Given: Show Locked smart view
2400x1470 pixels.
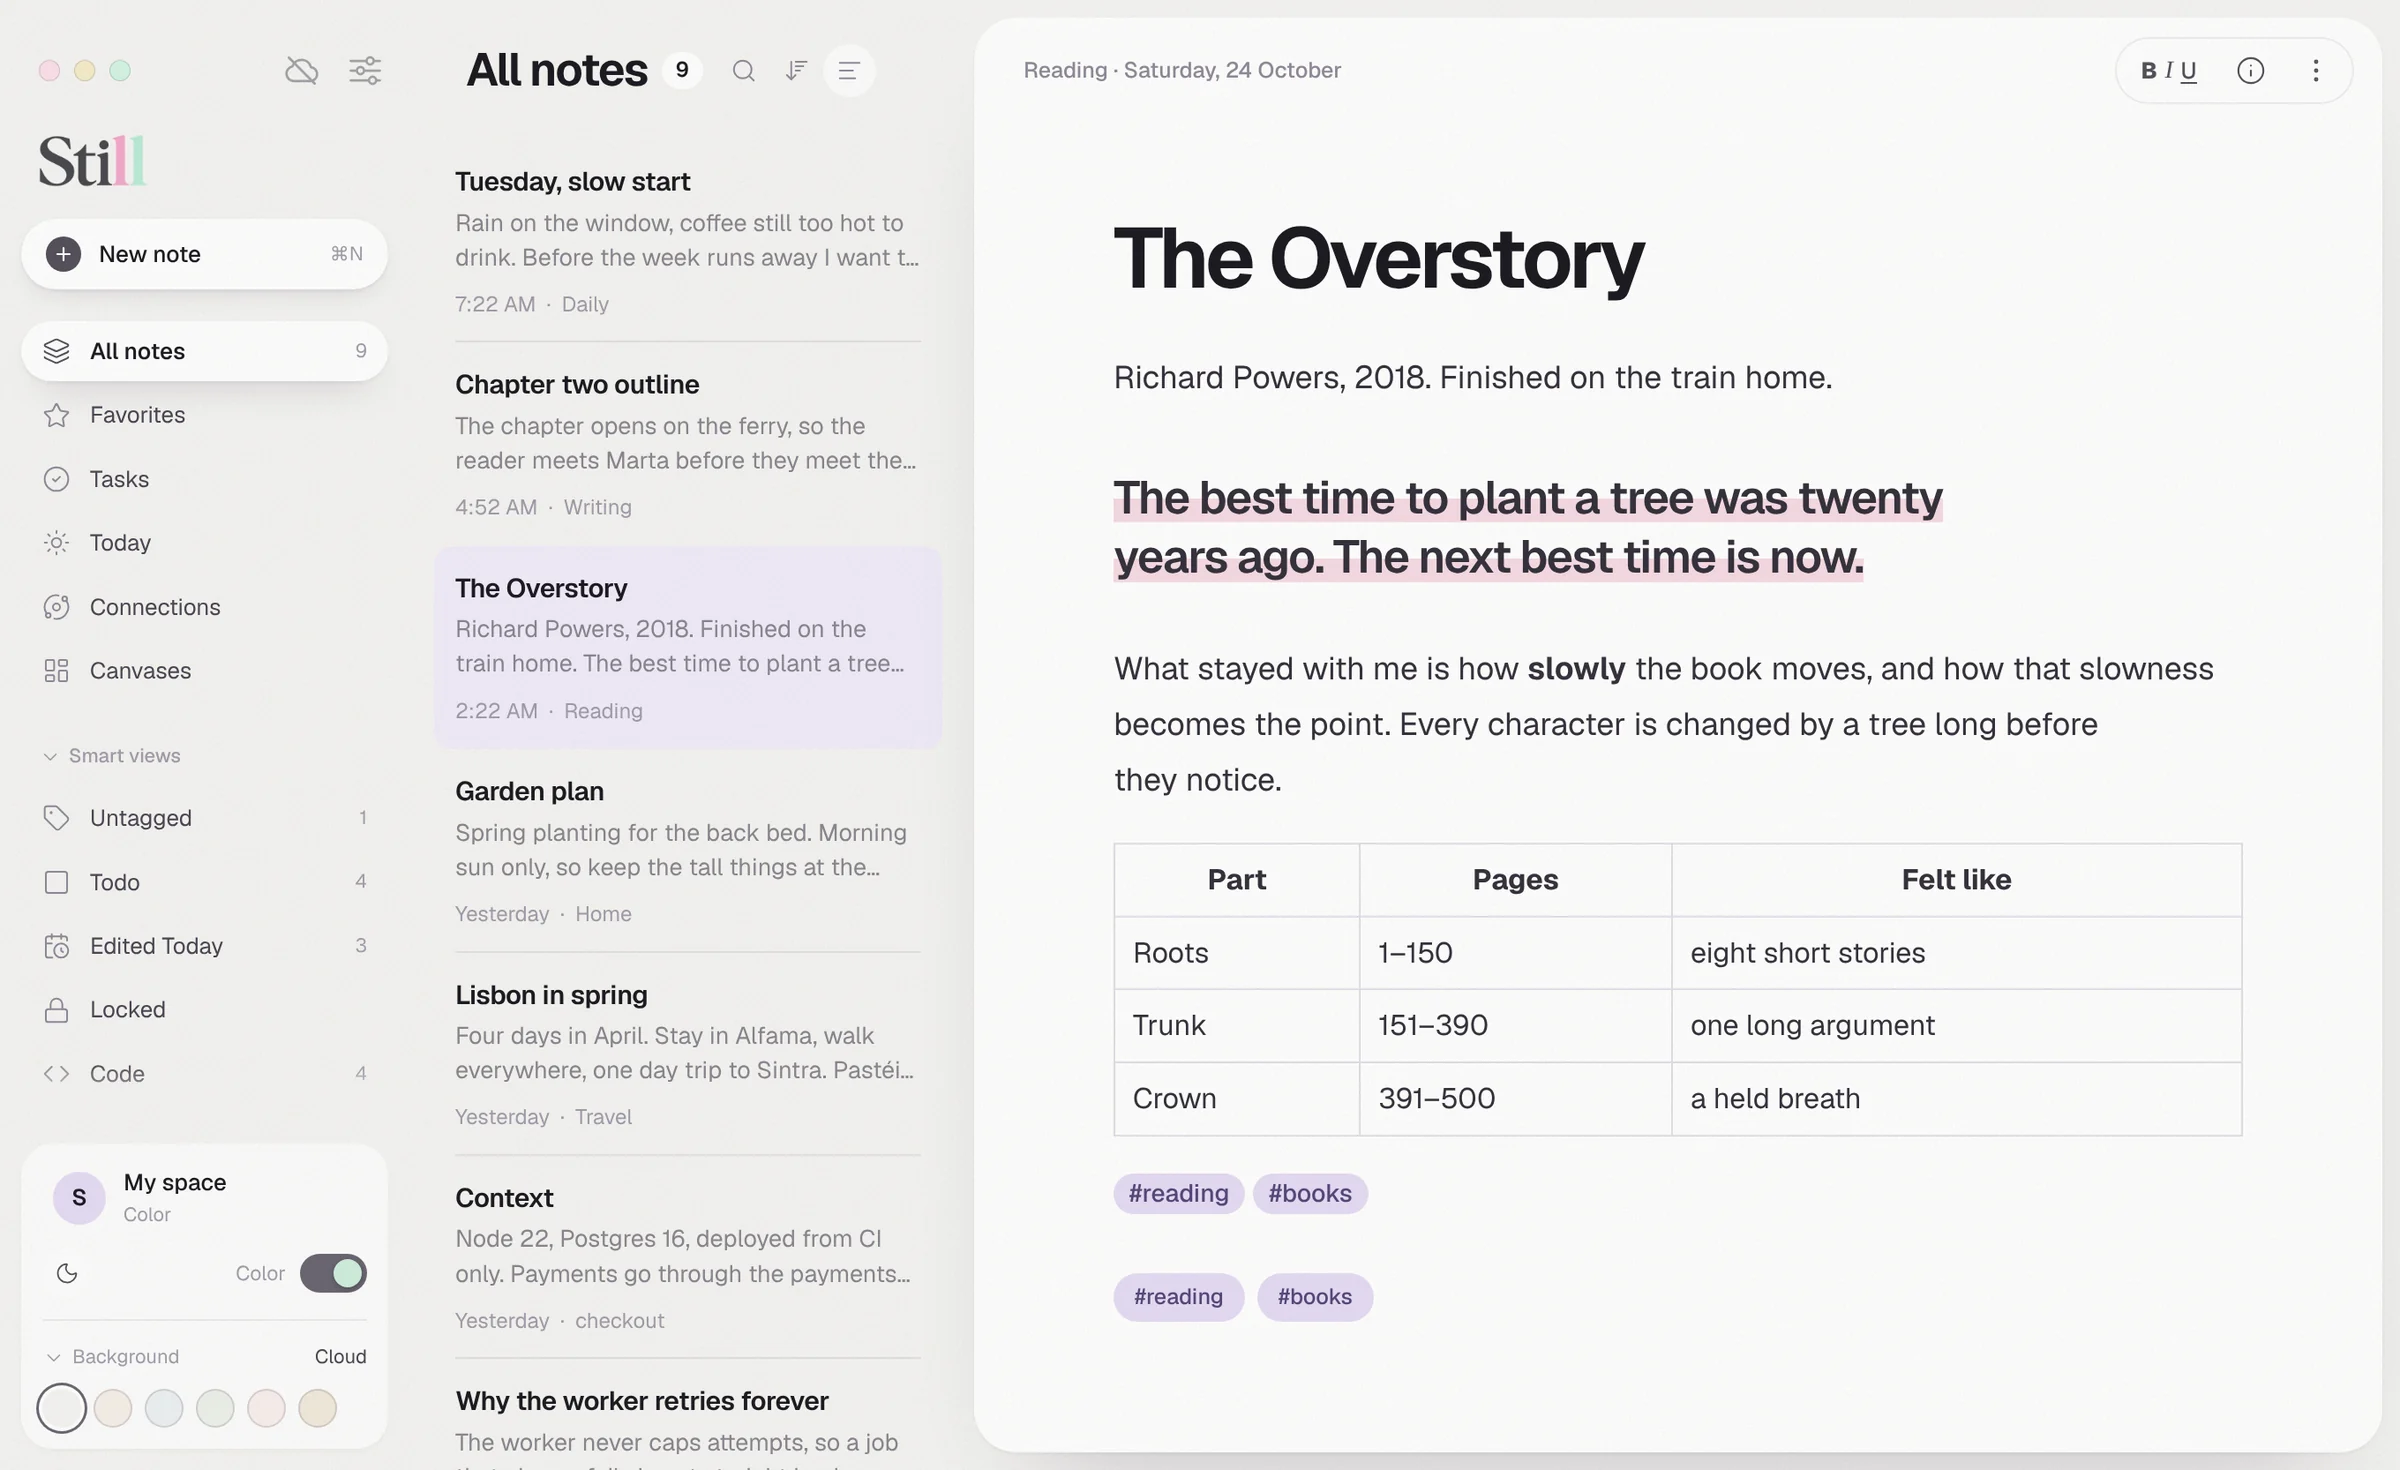Looking at the screenshot, I should coord(204,1010).
